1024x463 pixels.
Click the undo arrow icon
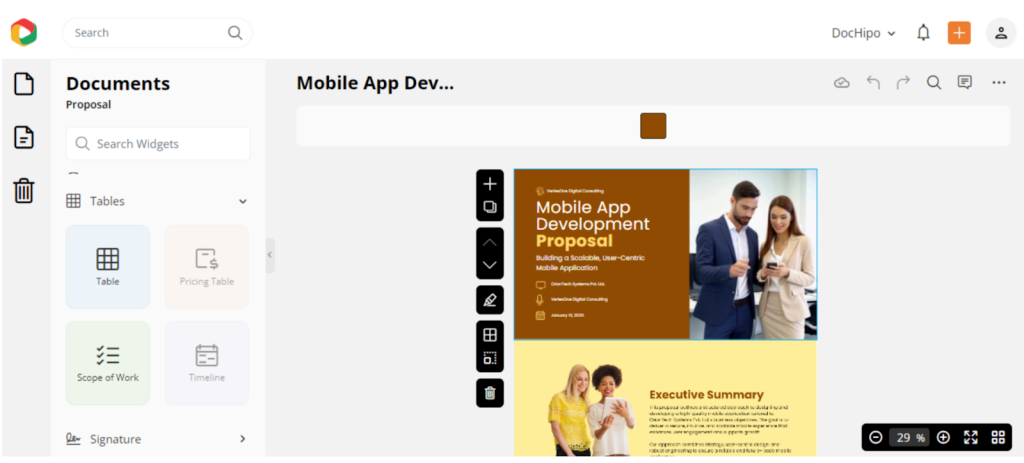873,83
